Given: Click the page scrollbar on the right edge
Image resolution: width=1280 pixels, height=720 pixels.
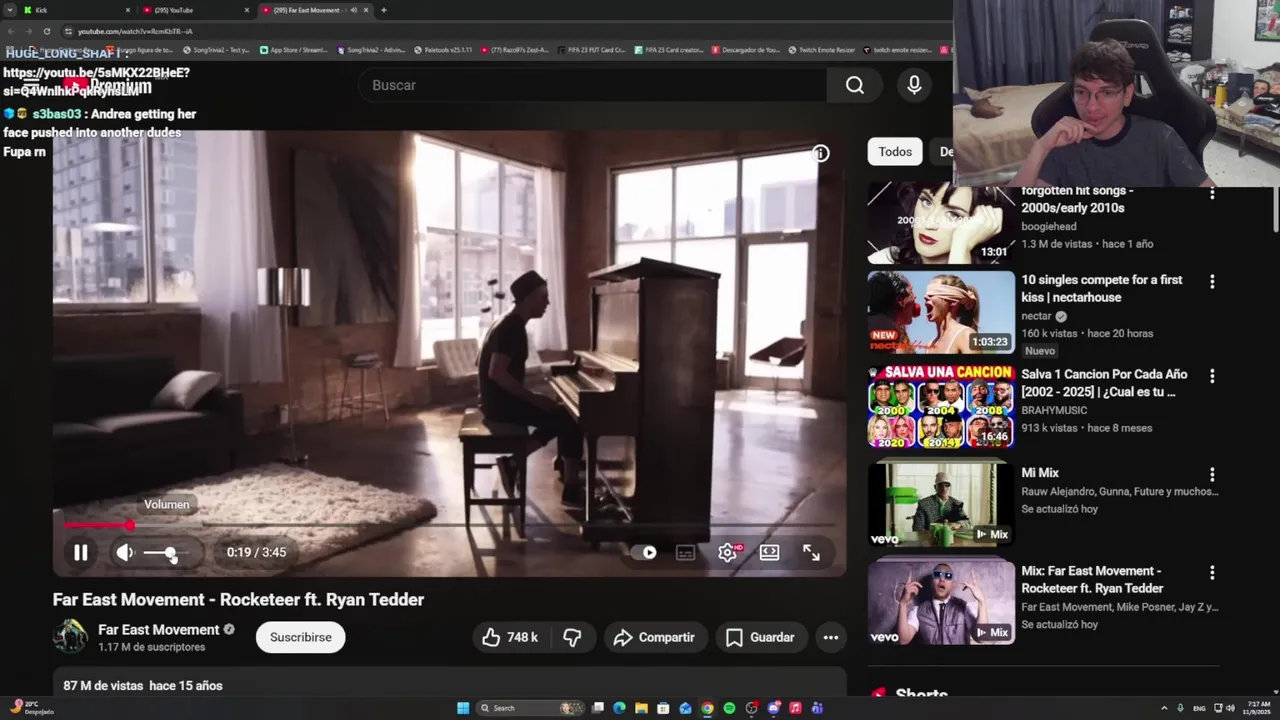Looking at the screenshot, I should coord(1275,210).
